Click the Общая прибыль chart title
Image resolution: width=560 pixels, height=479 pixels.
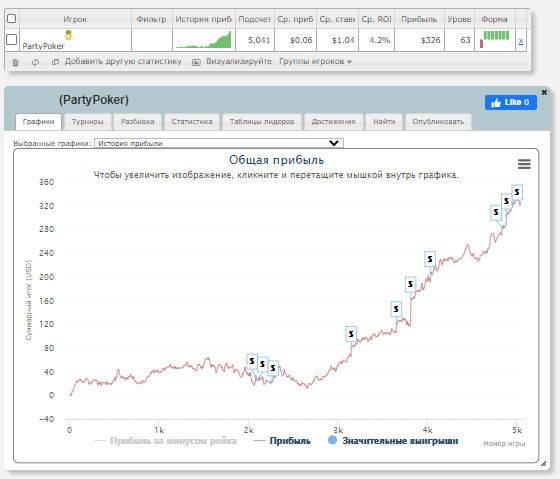point(276,160)
